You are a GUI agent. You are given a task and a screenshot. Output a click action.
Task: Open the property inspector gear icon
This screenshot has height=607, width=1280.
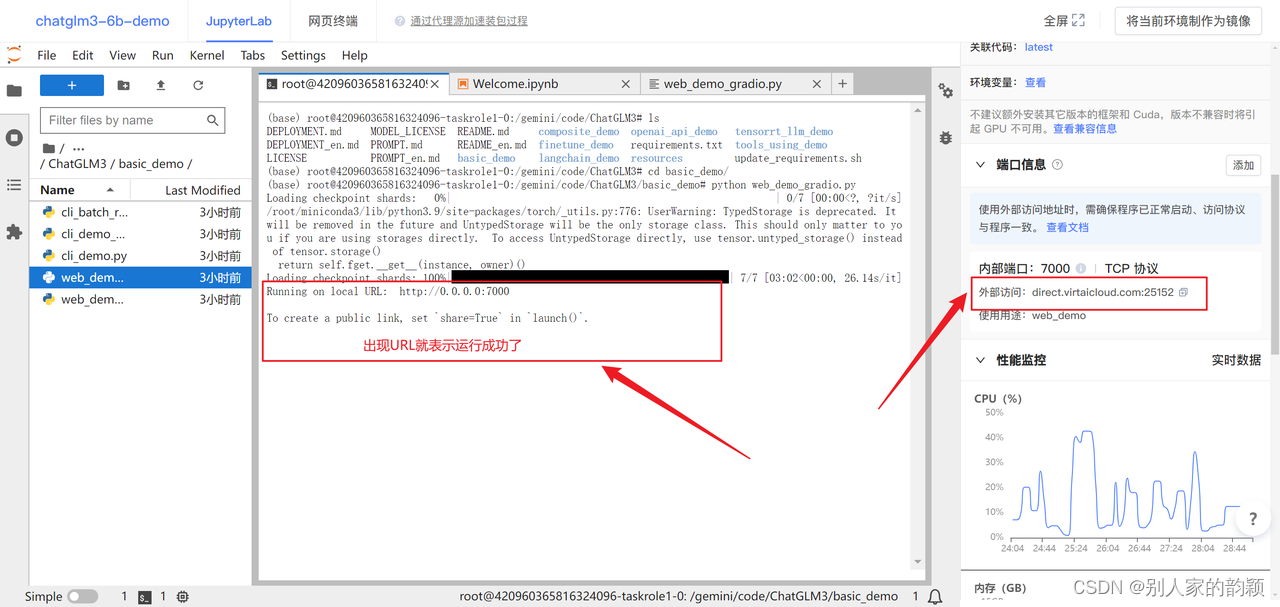pyautogui.click(x=945, y=90)
